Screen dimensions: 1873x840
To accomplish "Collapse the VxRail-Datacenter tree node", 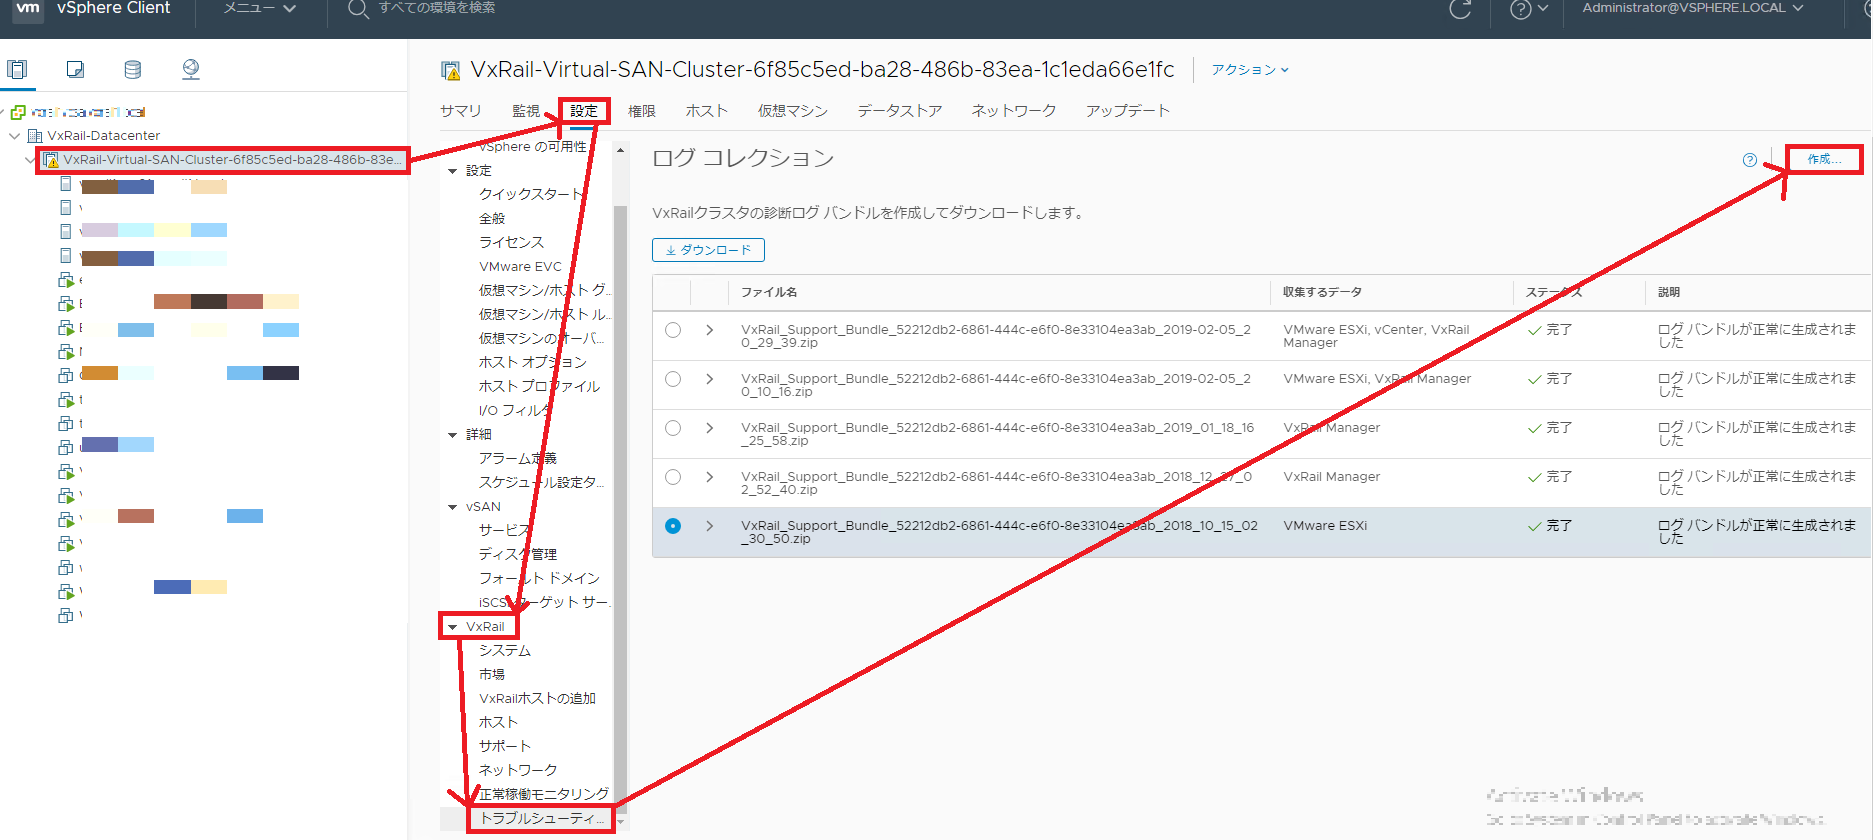I will click(x=15, y=136).
